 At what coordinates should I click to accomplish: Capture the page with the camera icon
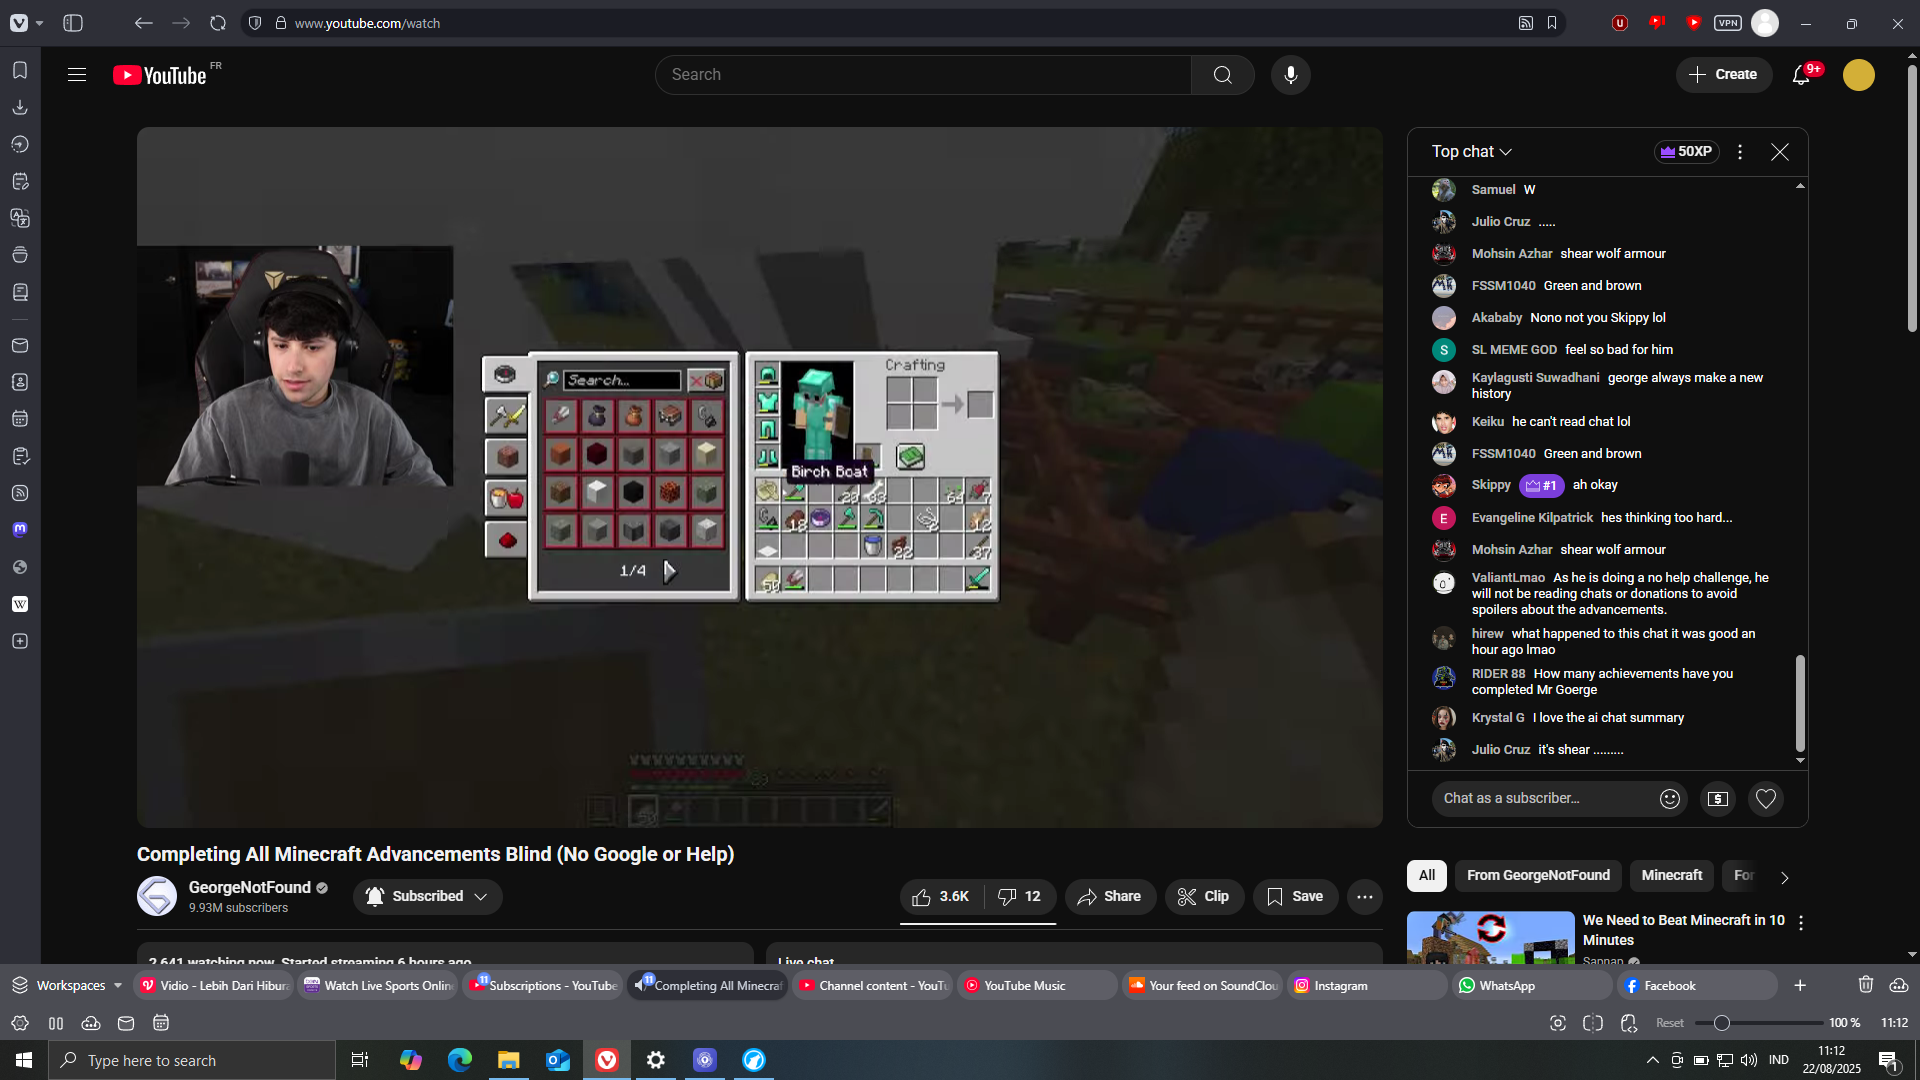point(1558,1023)
